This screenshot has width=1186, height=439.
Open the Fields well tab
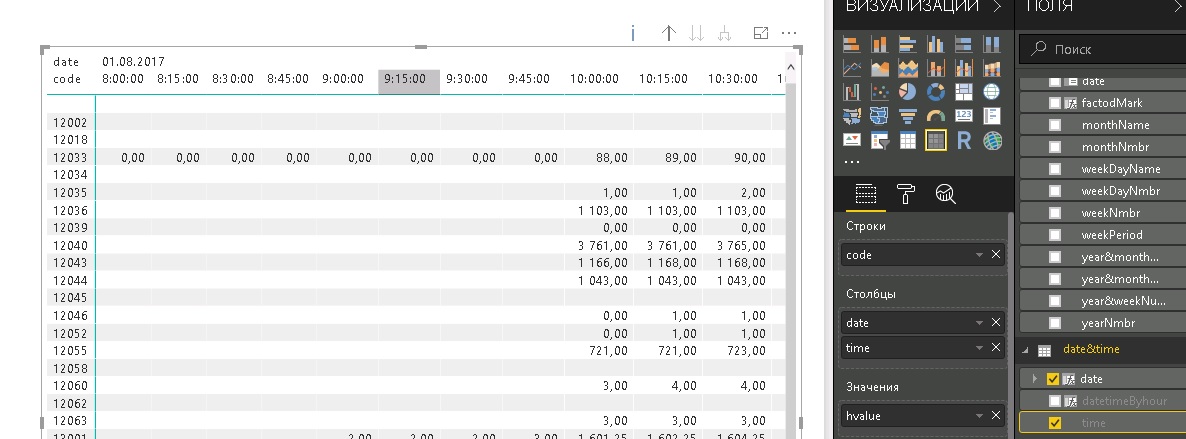[865, 195]
